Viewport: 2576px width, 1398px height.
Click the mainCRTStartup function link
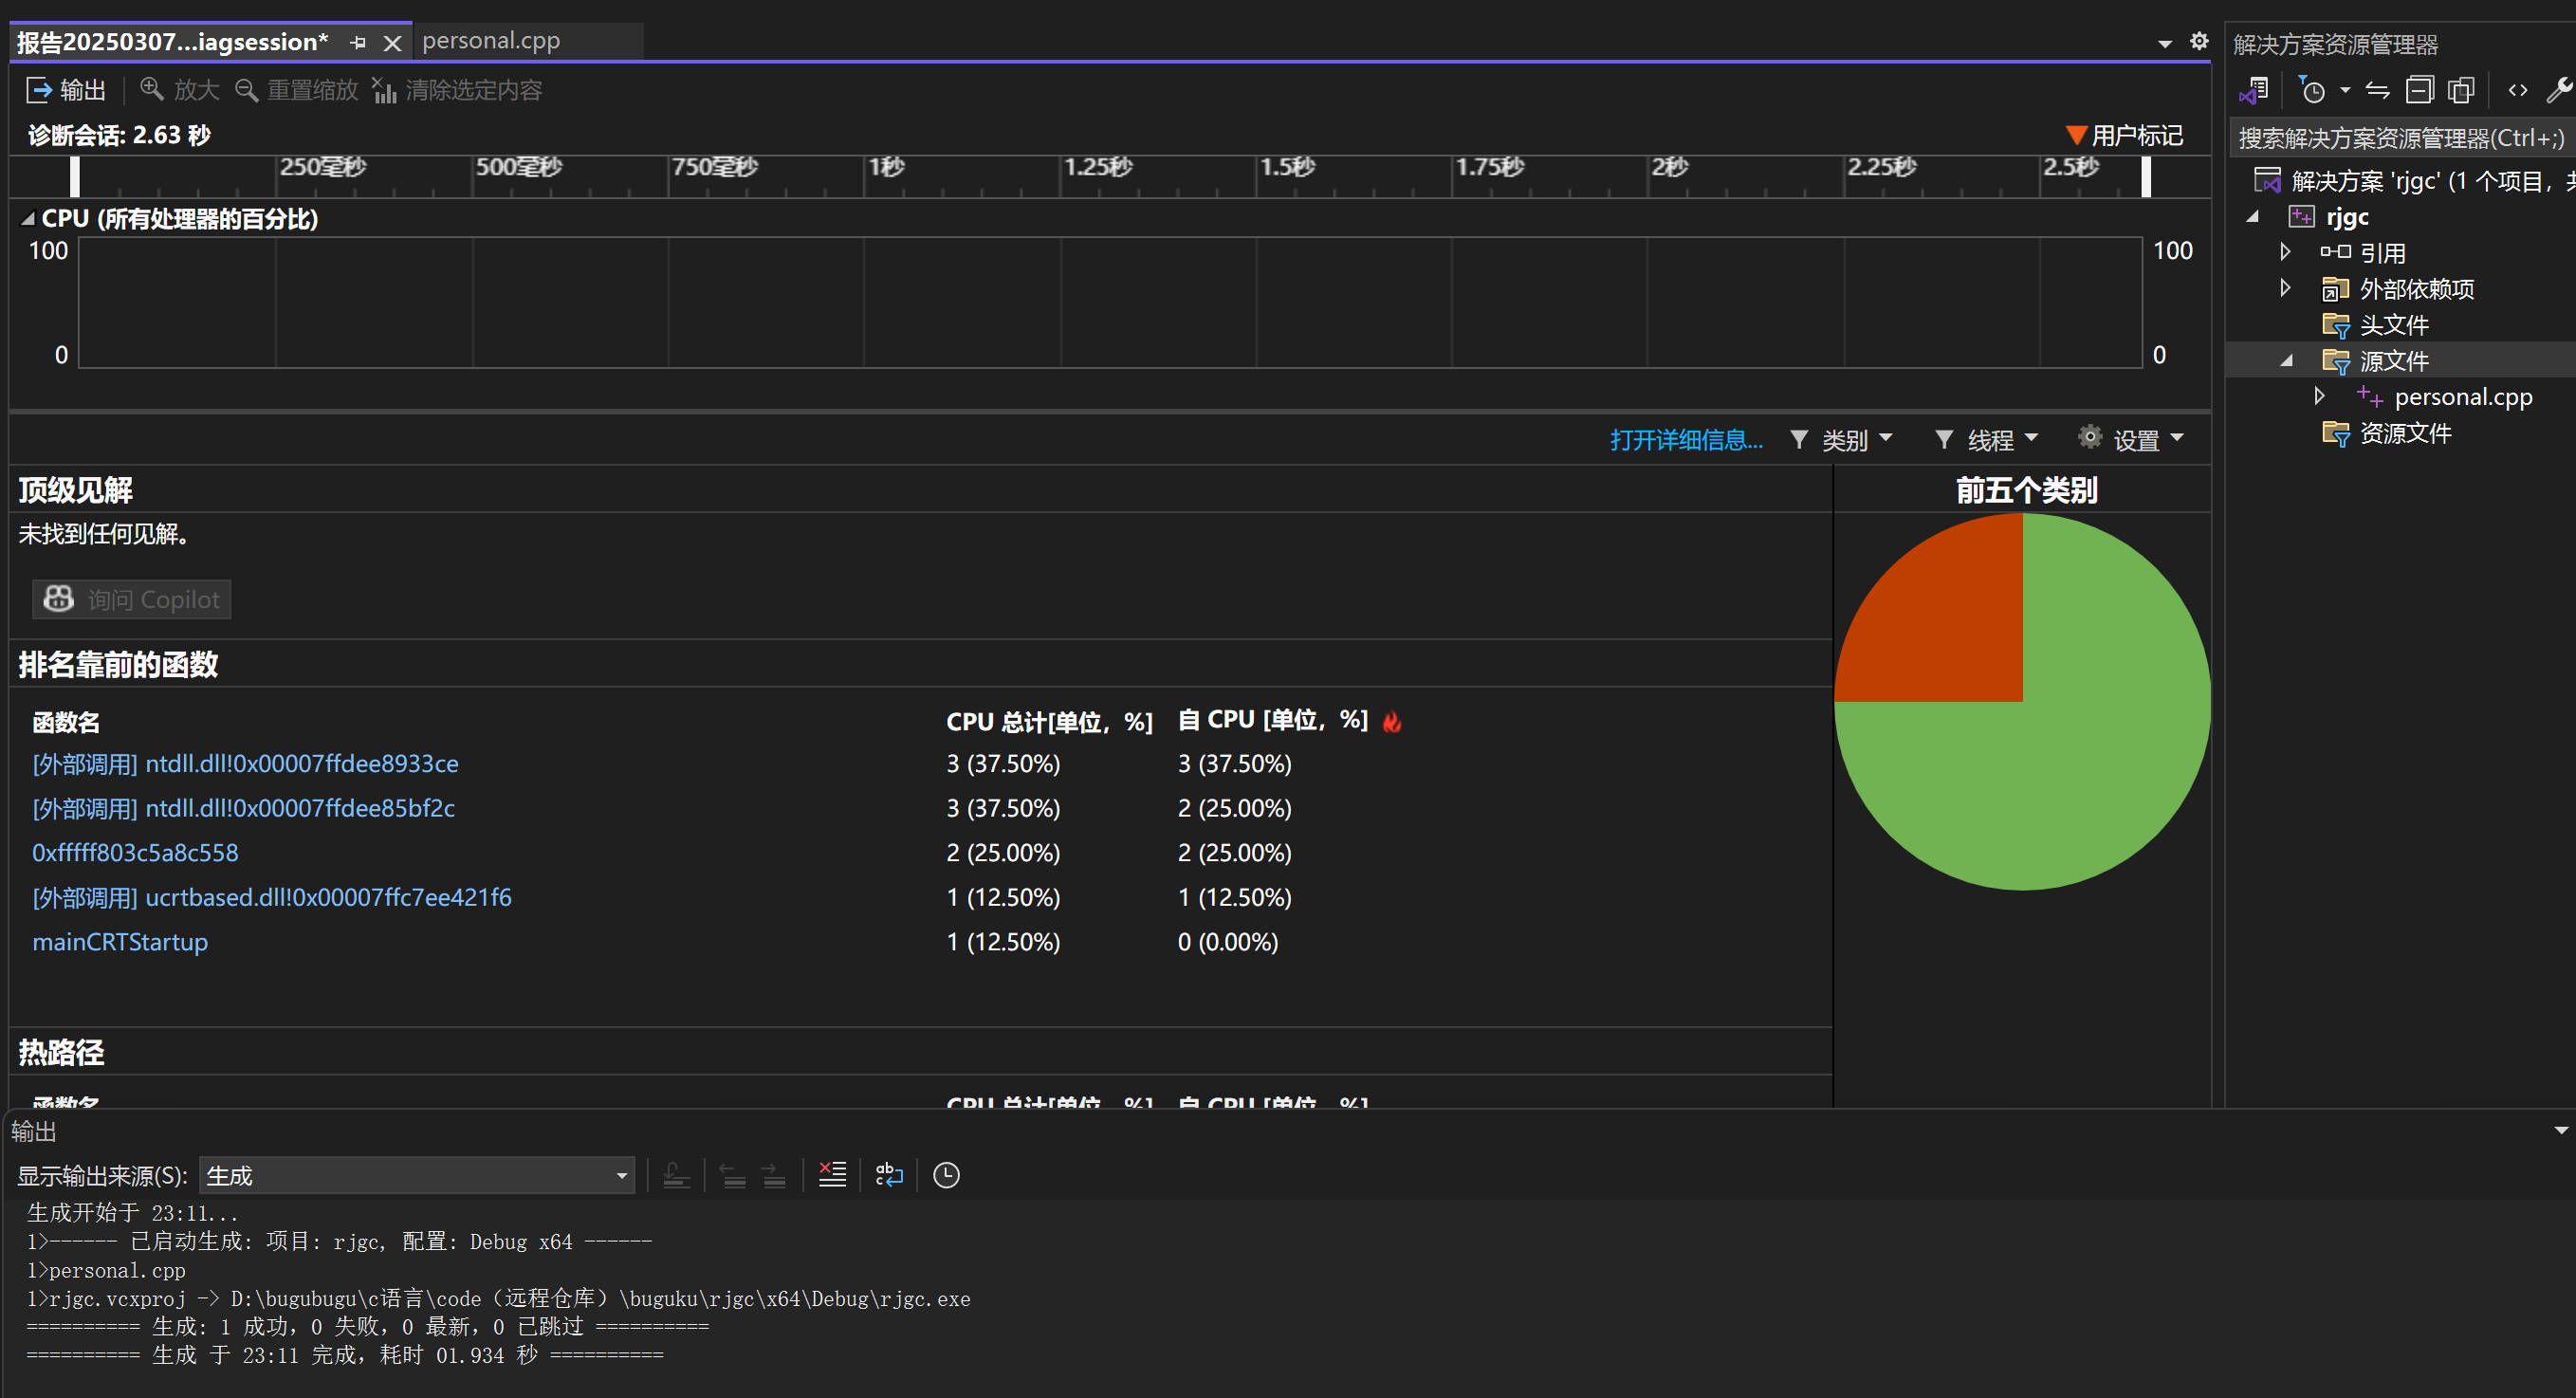point(120,942)
